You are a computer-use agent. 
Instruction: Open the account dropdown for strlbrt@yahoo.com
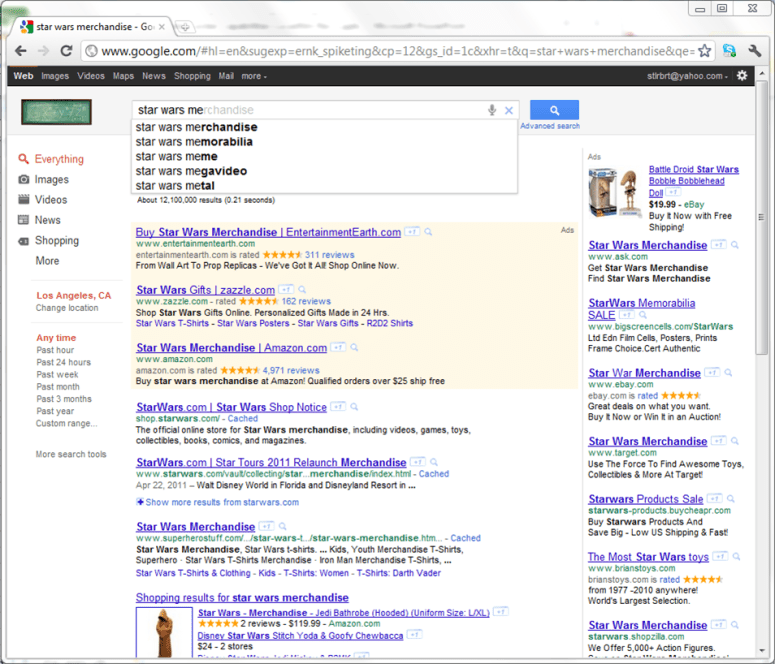pyautogui.click(x=690, y=76)
